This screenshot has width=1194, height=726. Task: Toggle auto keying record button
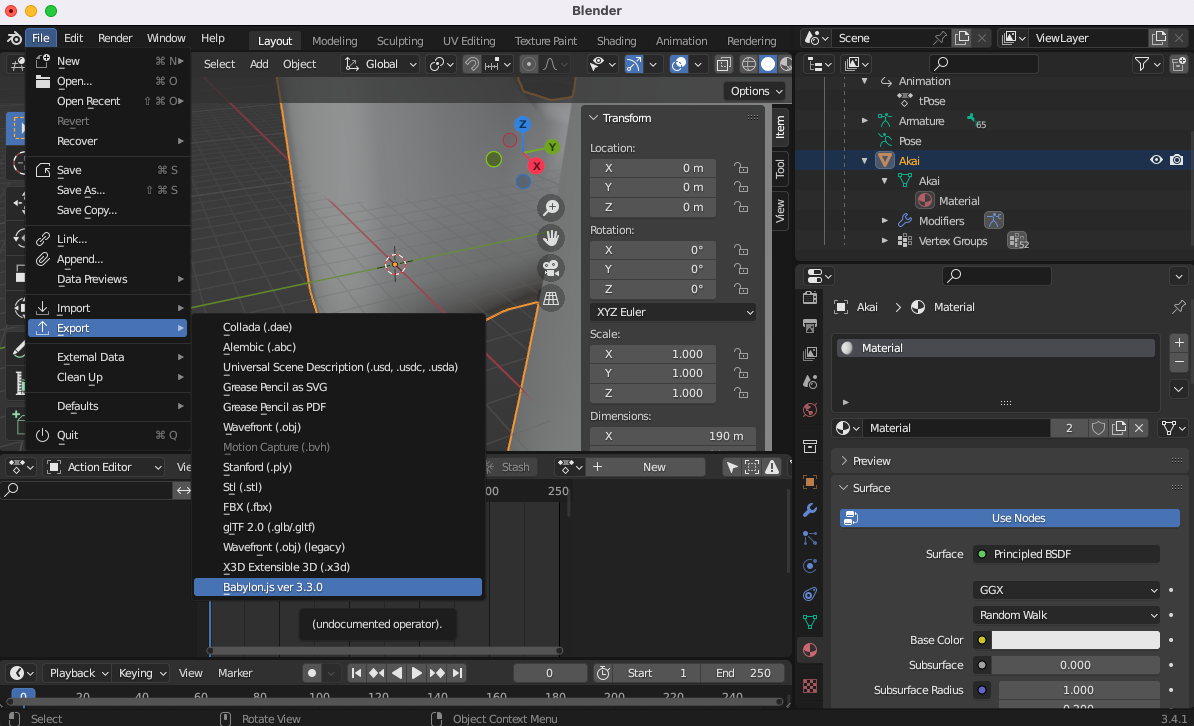pos(311,673)
